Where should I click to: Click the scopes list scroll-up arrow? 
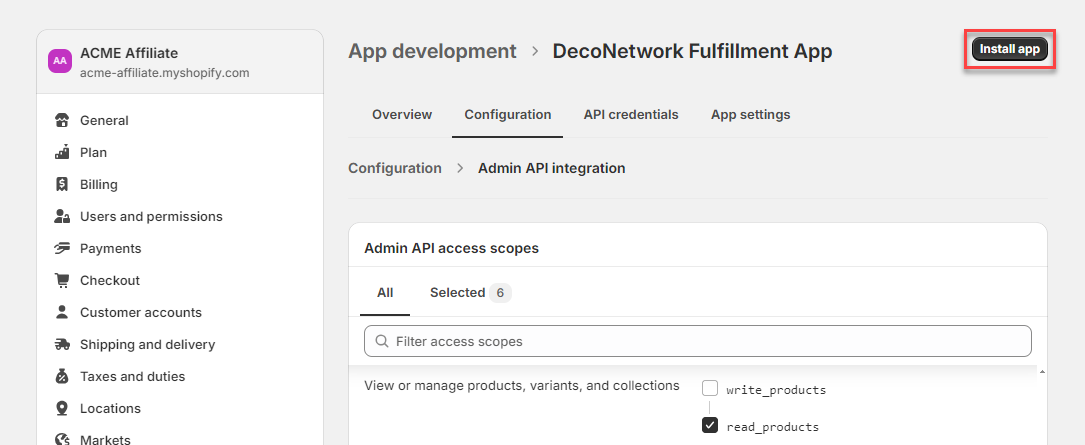pos(1041,372)
